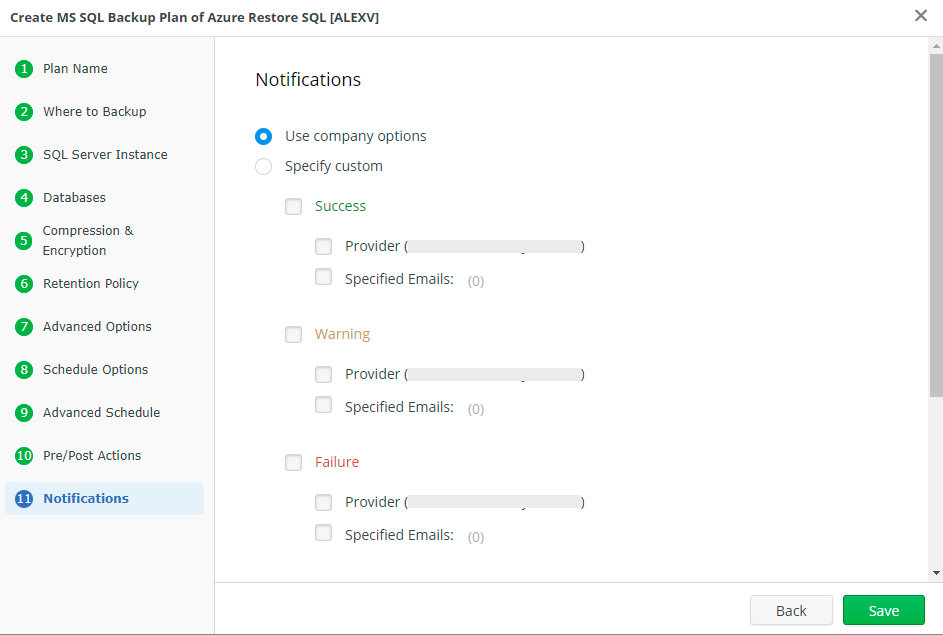Switch to the Notifications section

click(x=85, y=498)
